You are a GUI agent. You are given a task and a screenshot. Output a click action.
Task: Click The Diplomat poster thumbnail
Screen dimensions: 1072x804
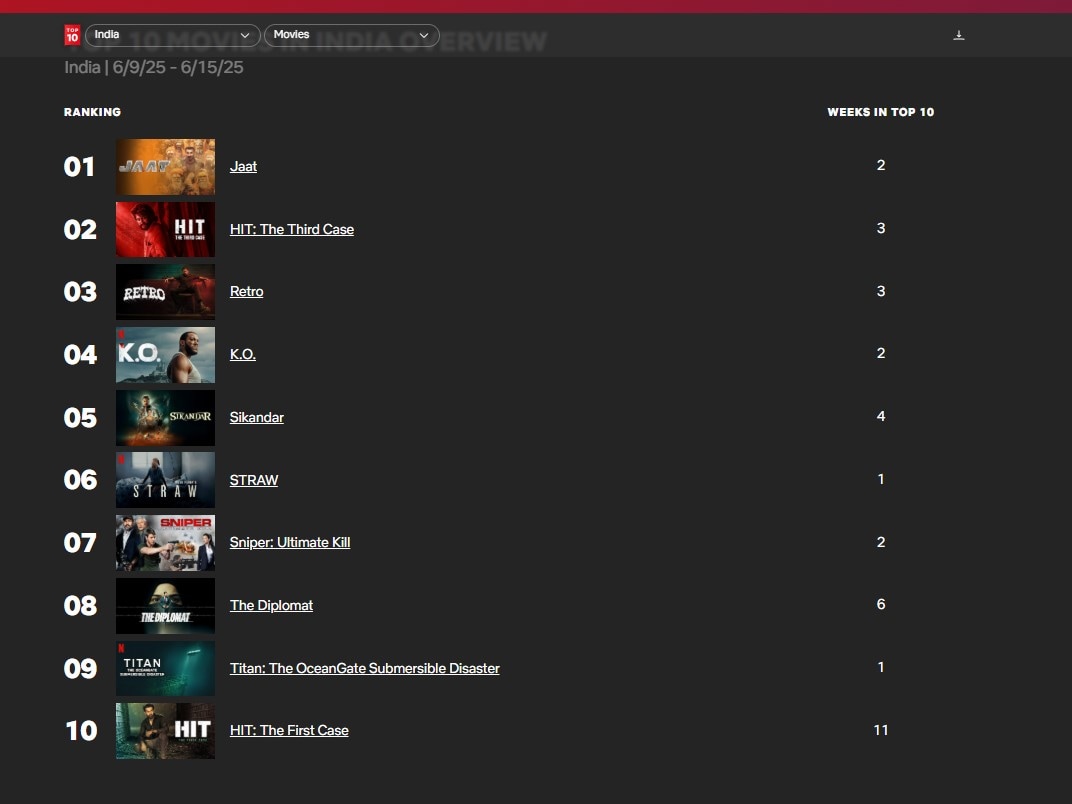[165, 606]
